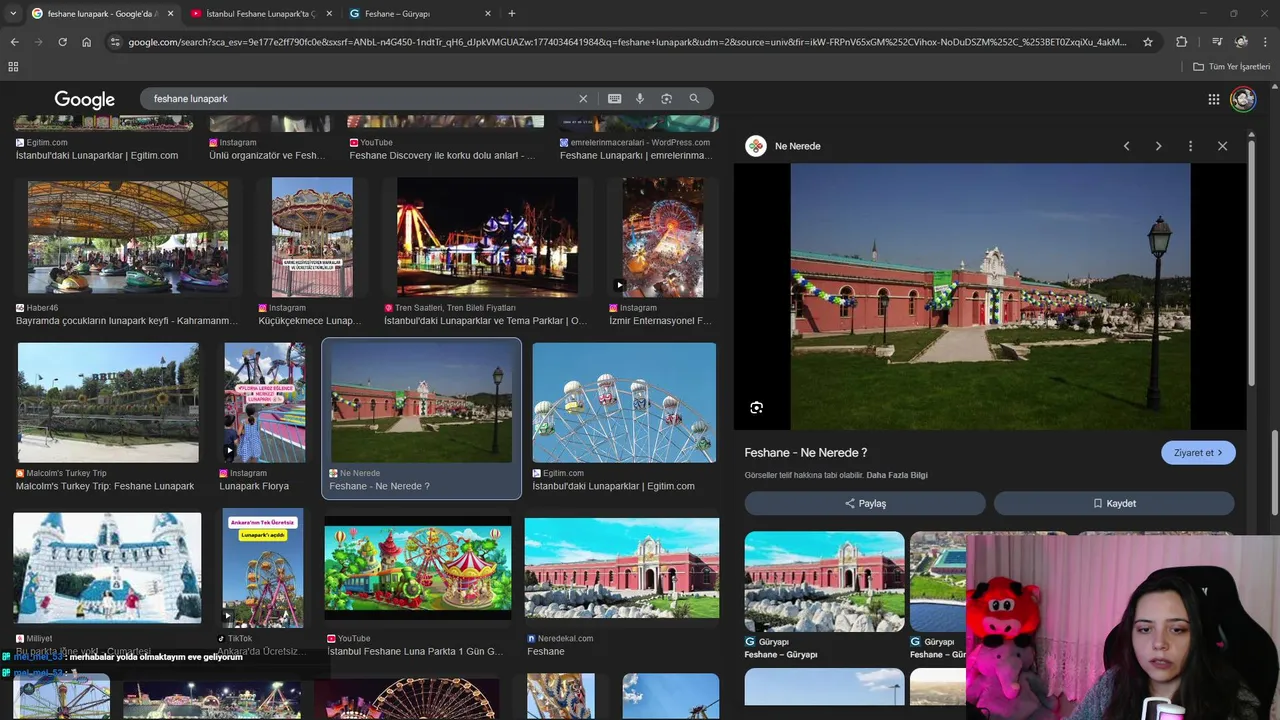
Task: Open TikTok Ankara'da Ücretsiz image
Action: click(263, 568)
